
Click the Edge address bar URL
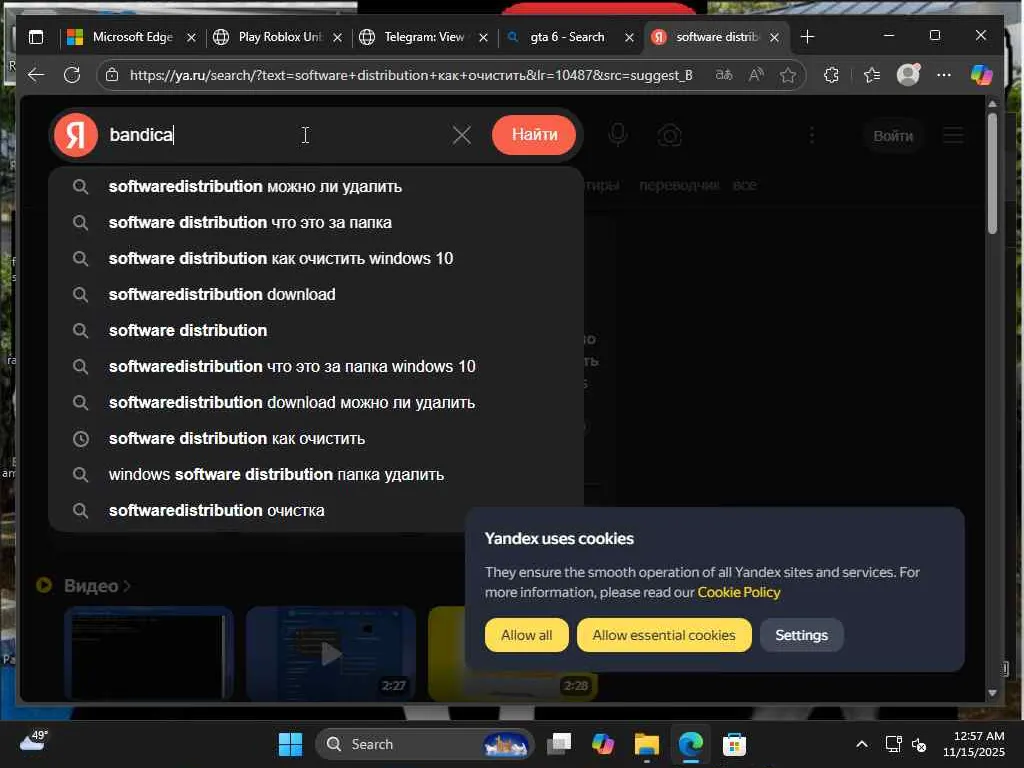click(x=411, y=75)
